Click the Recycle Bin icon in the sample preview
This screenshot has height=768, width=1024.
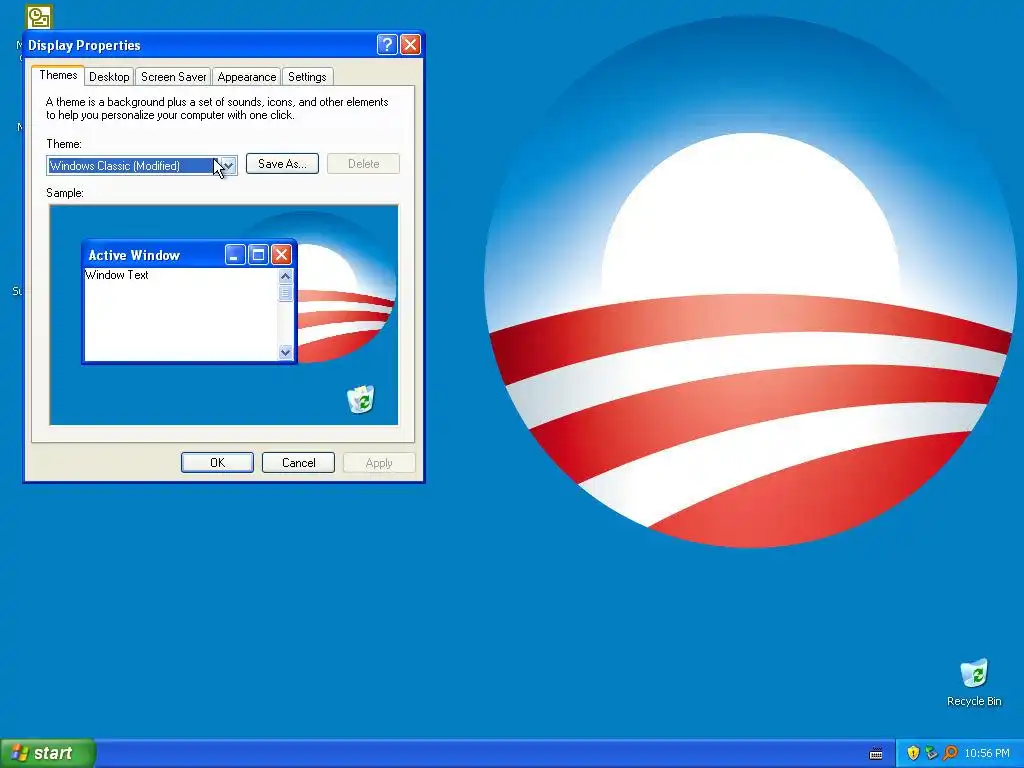360,399
